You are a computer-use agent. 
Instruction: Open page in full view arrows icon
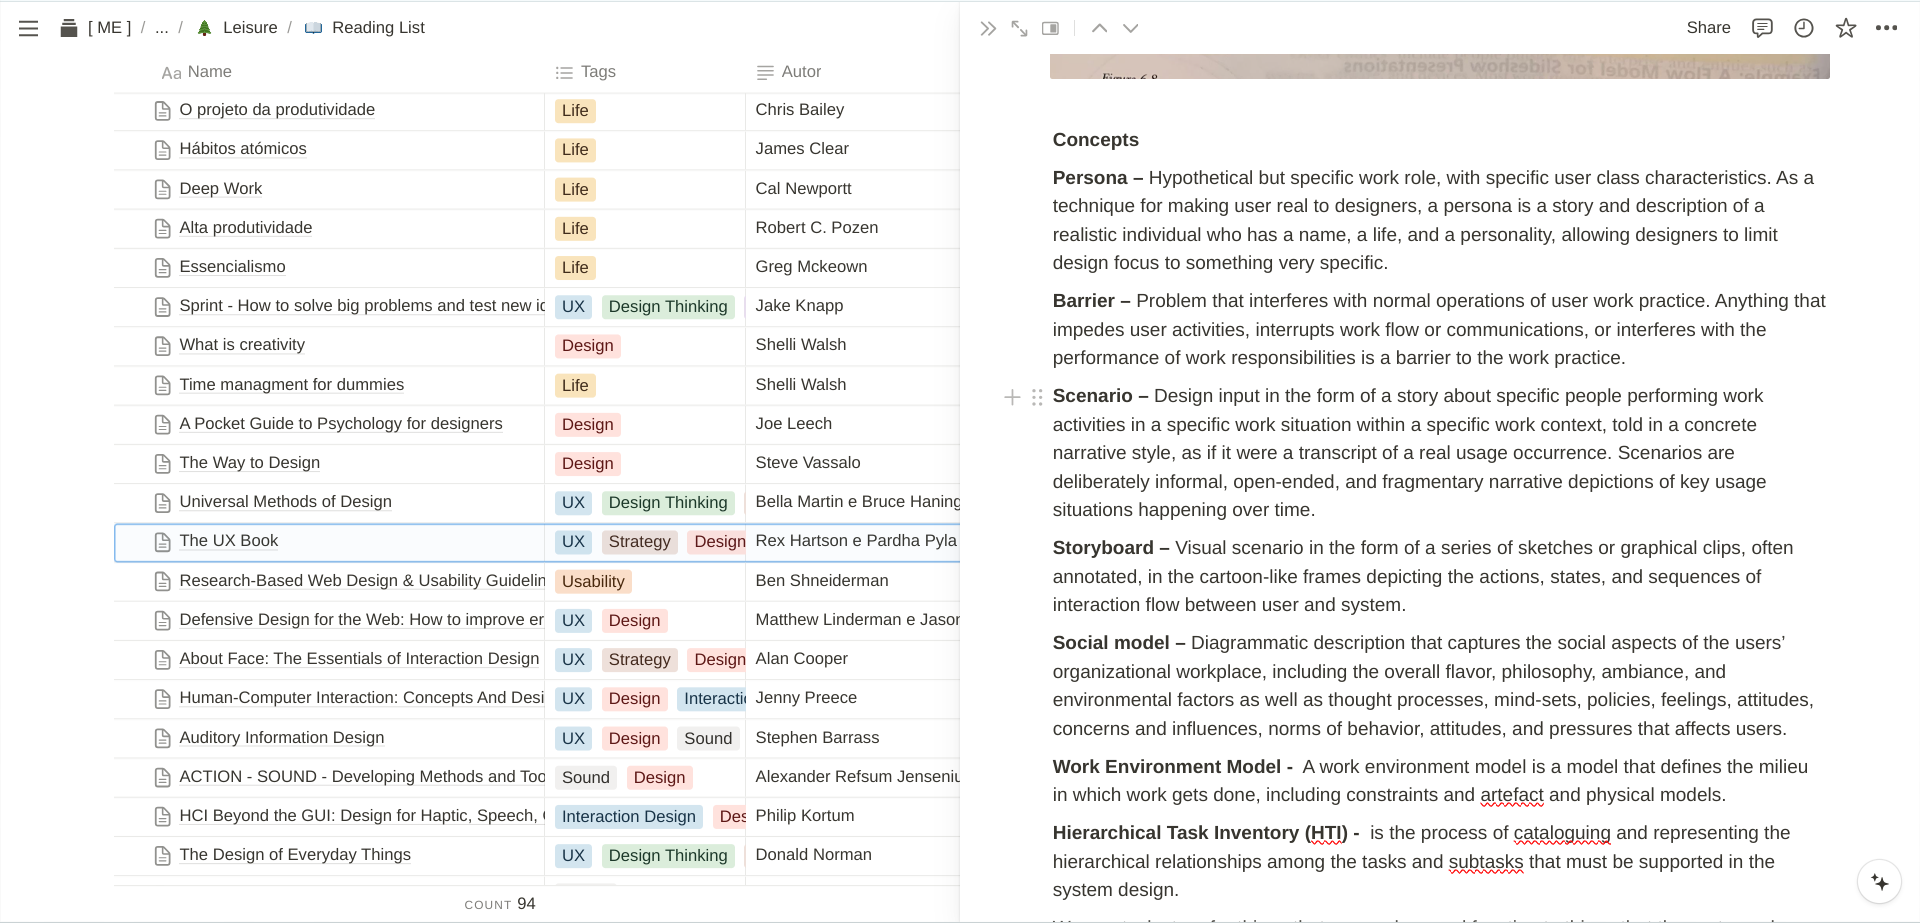[1019, 28]
